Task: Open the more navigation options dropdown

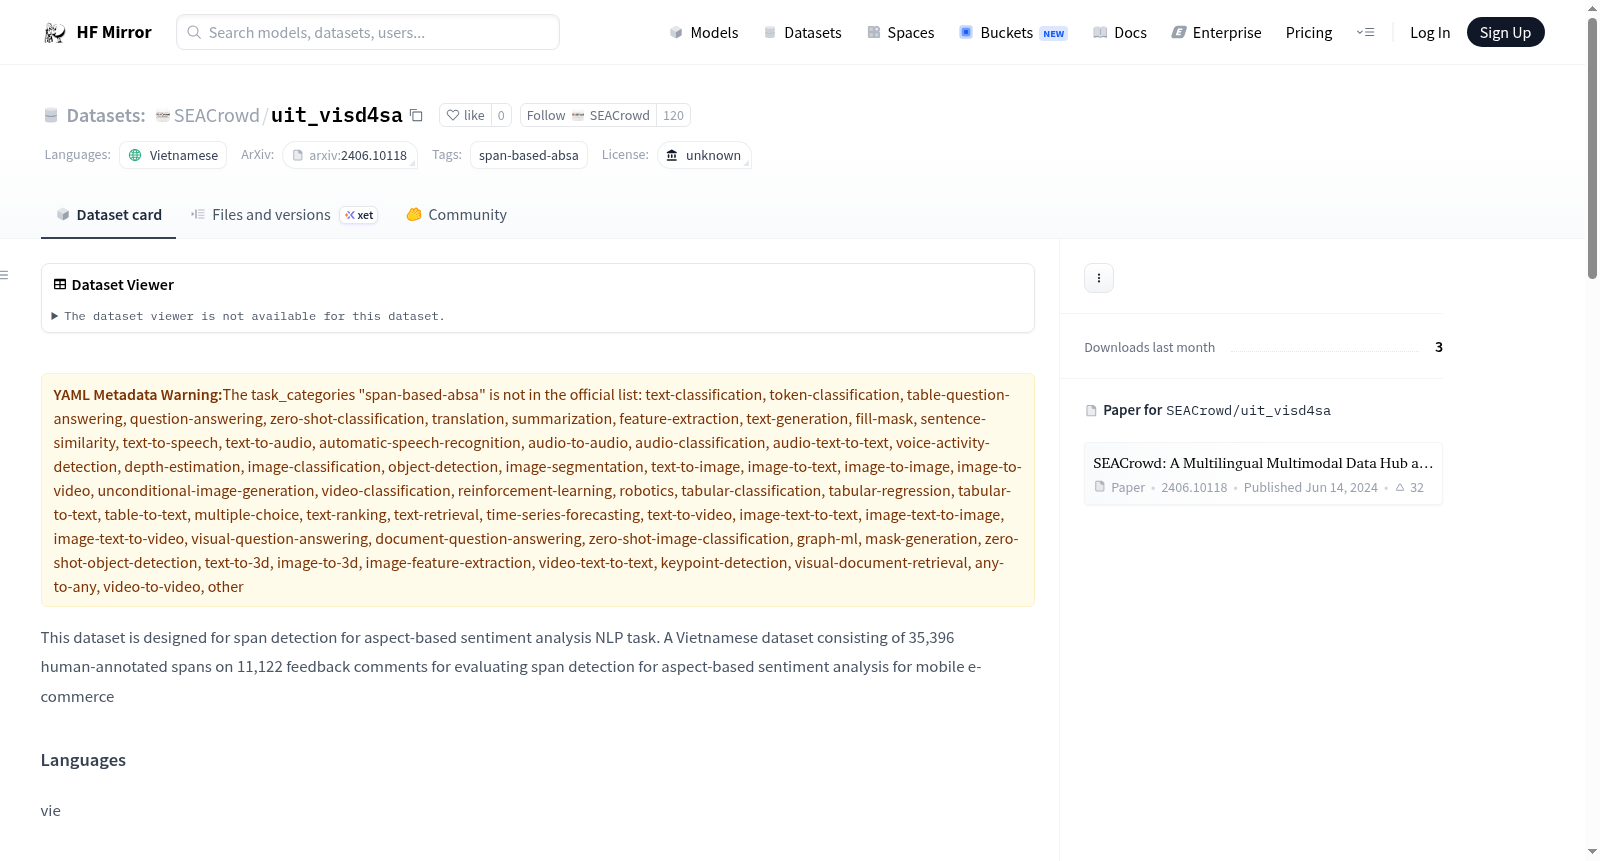Action: 1365,33
